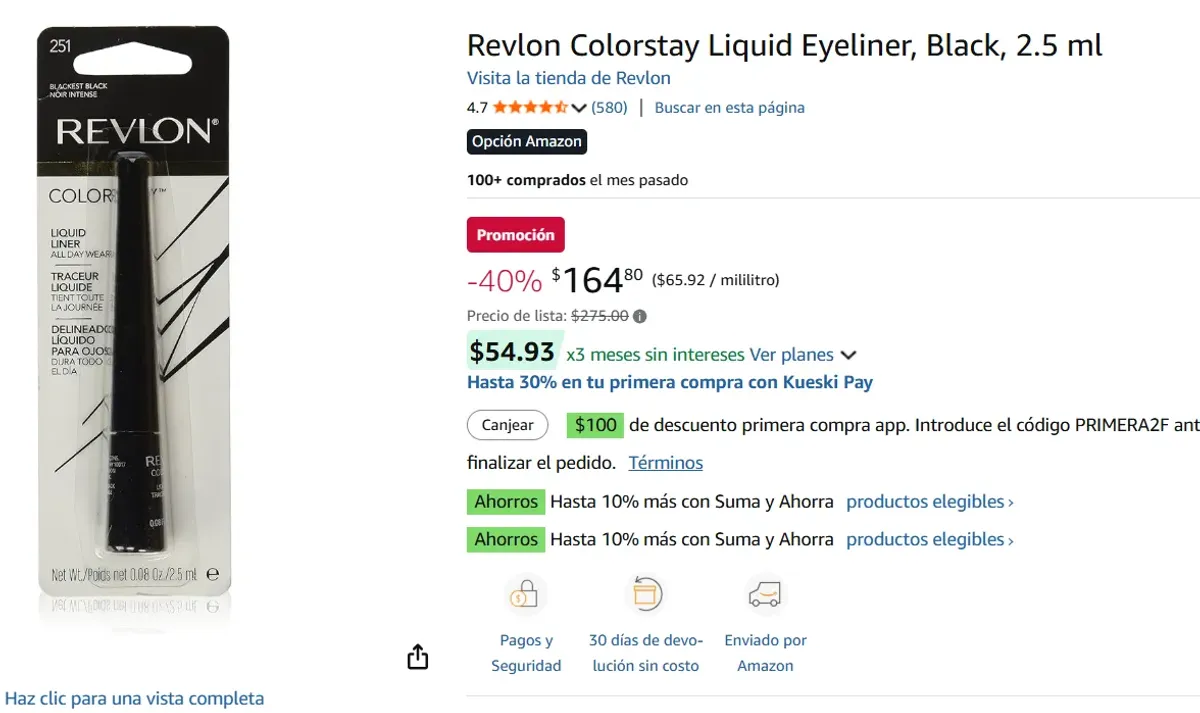
Task: Click the Opción Amazon badge
Action: coord(526,141)
